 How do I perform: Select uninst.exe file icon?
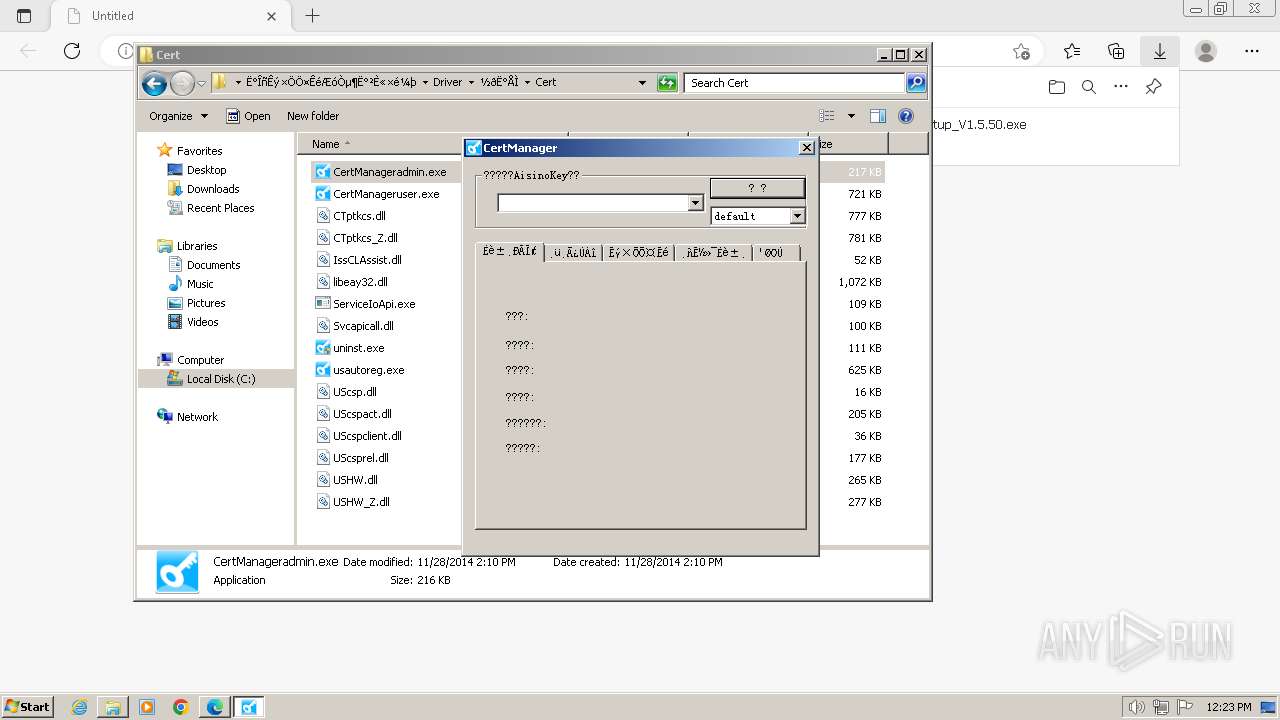[322, 348]
